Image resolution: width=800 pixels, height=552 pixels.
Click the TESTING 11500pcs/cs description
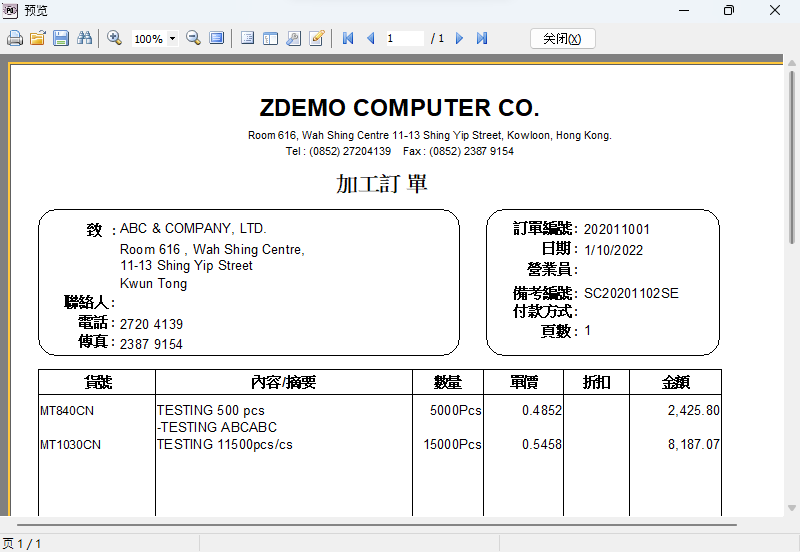224,444
